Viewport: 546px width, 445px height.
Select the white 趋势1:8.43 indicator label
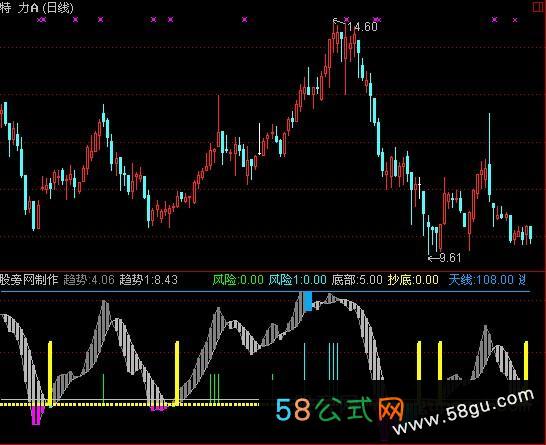[148, 280]
